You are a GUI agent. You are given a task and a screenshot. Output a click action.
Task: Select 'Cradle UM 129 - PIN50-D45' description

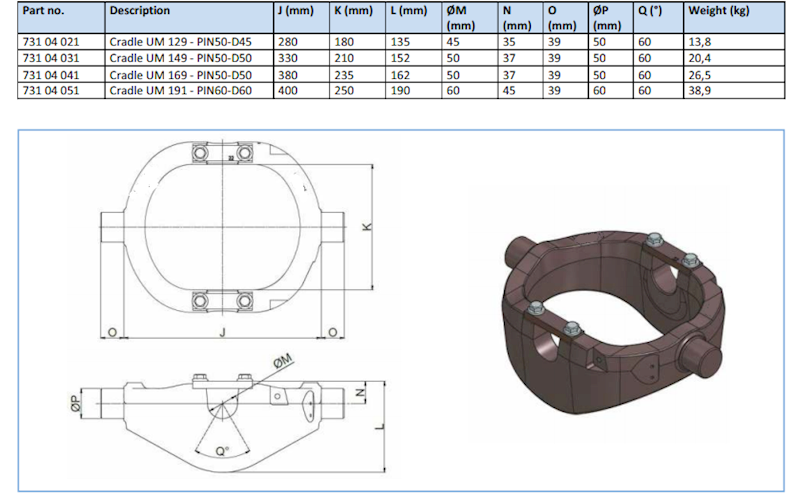[181, 42]
